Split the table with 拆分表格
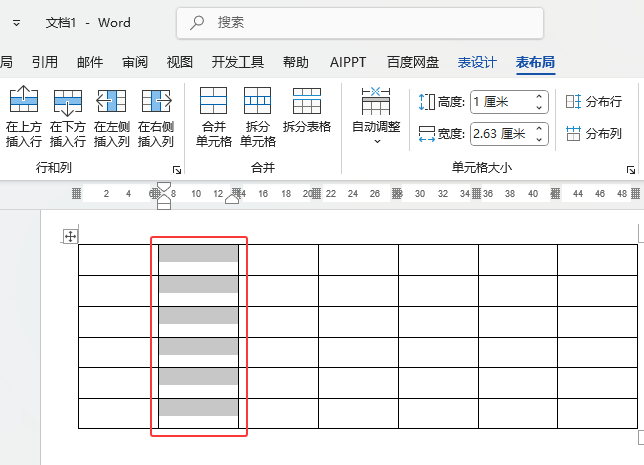644x465 pixels. (x=307, y=109)
